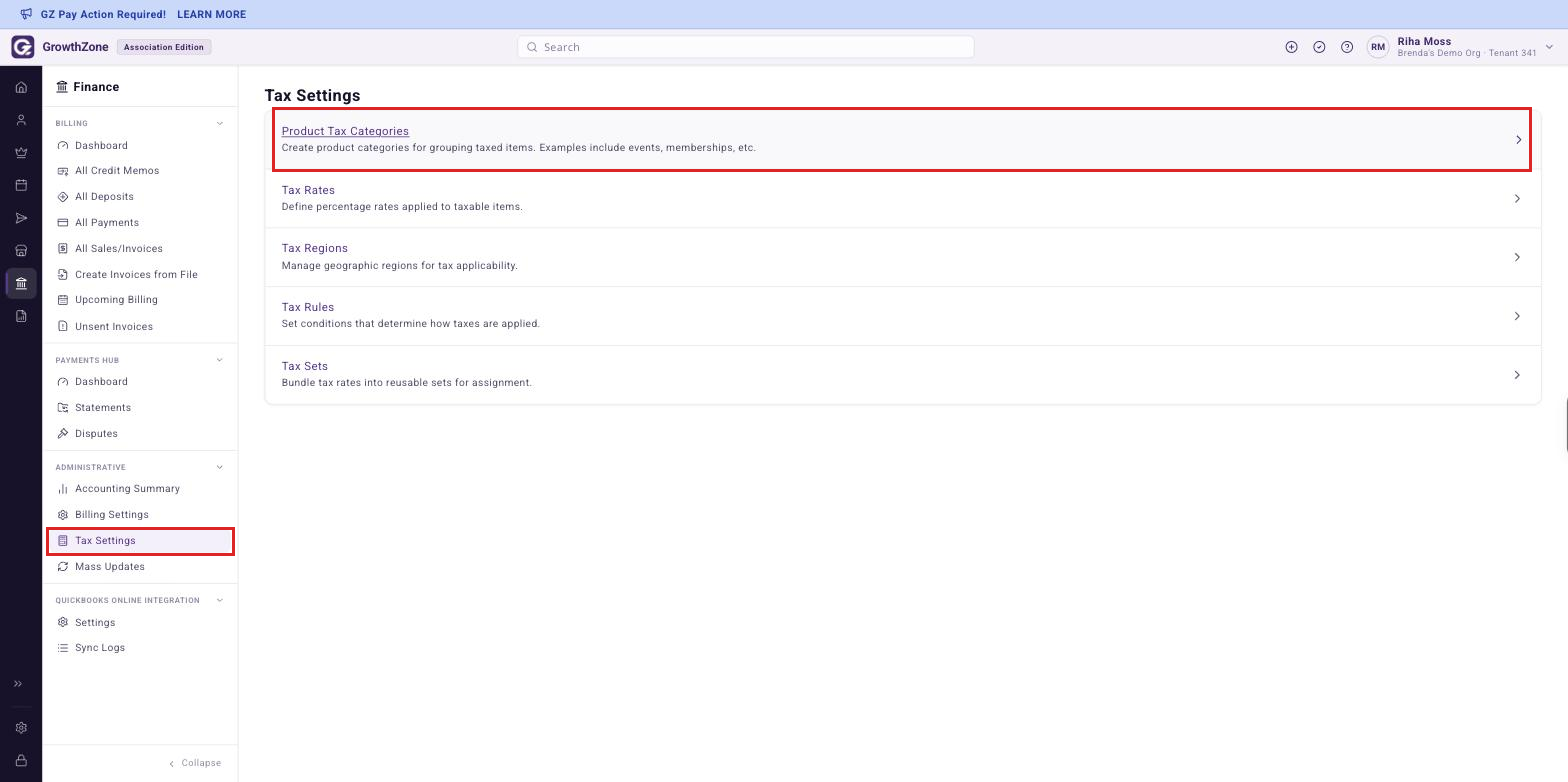The height and width of the screenshot is (782, 1568).
Task: Open the user account dropdown chevron
Action: 1550,47
